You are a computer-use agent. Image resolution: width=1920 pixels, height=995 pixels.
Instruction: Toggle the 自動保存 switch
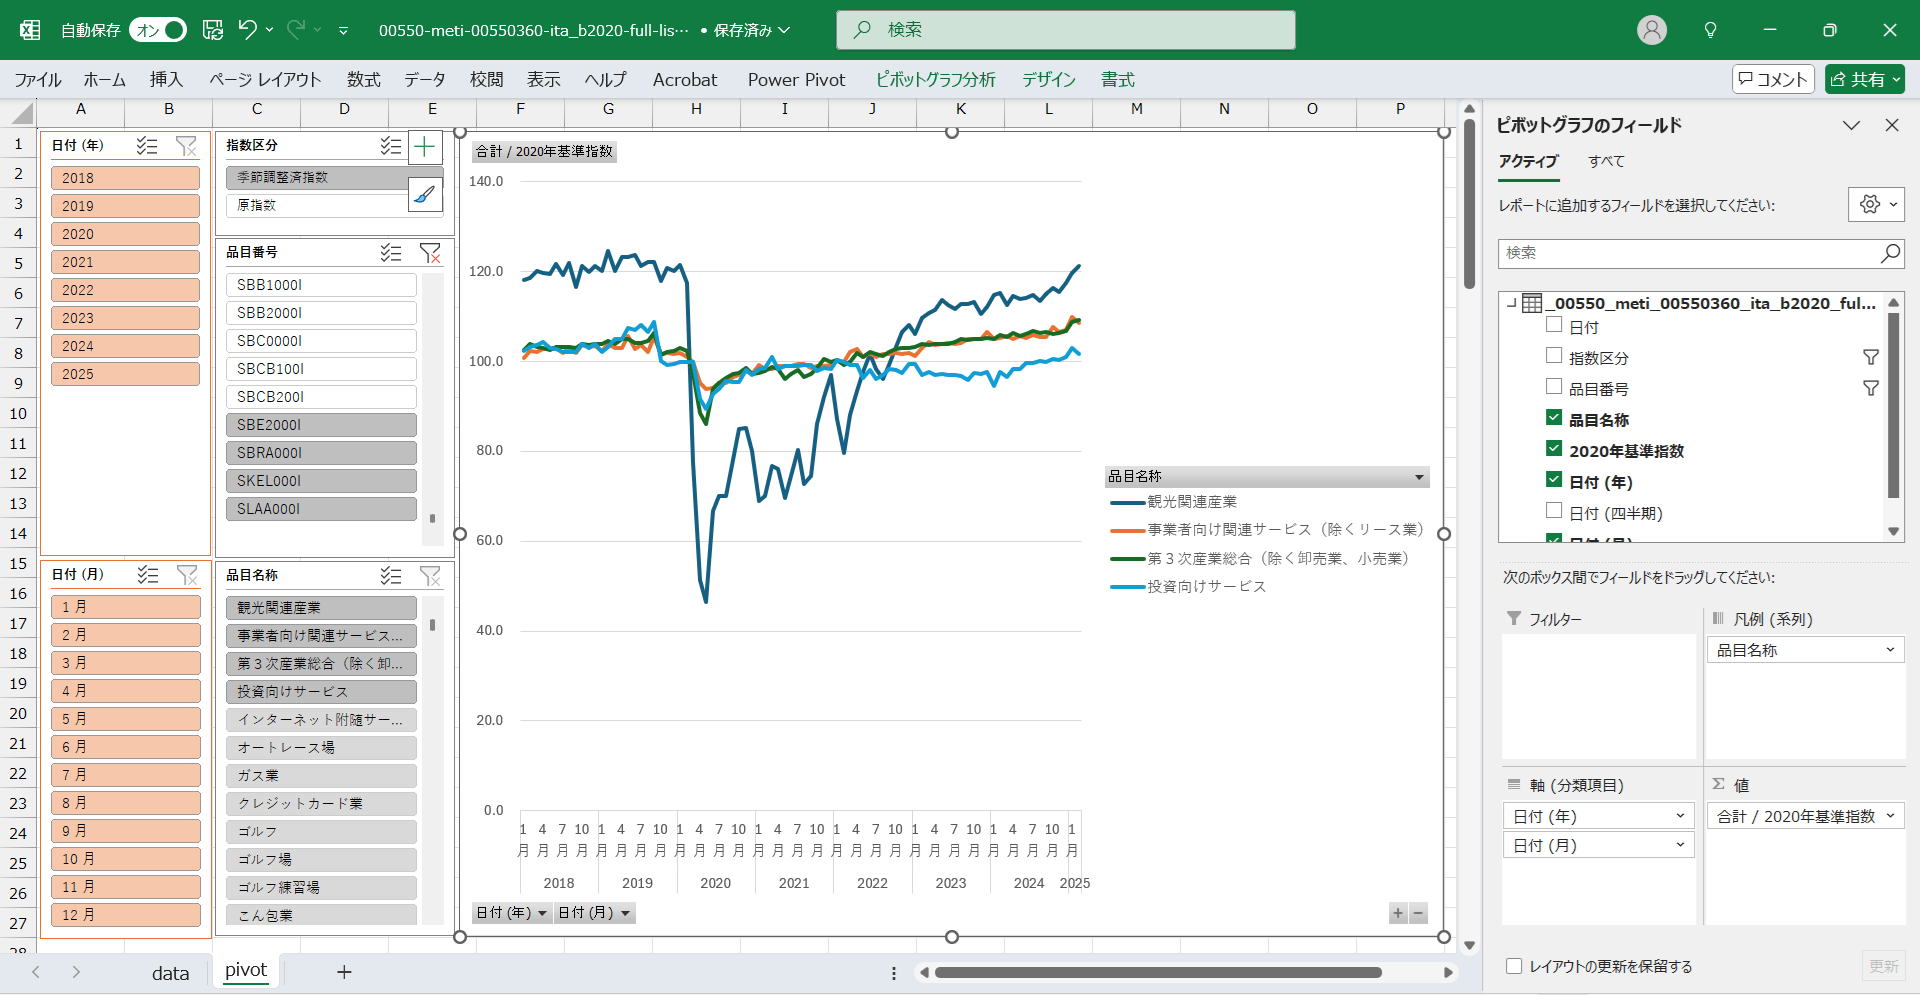[x=159, y=30]
